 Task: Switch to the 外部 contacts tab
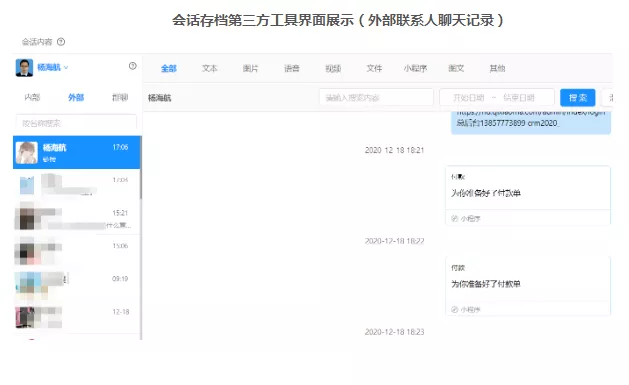click(x=76, y=97)
